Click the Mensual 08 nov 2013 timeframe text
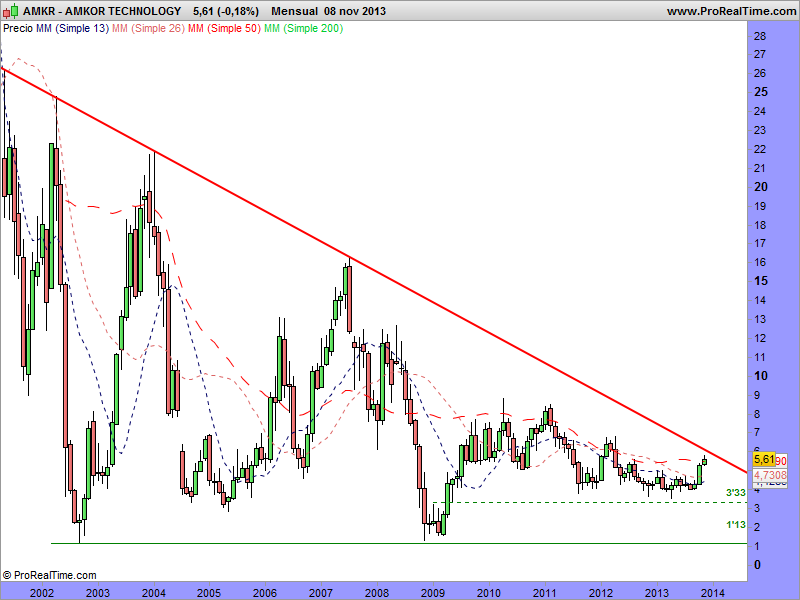The width and height of the screenshot is (800, 600). click(328, 11)
